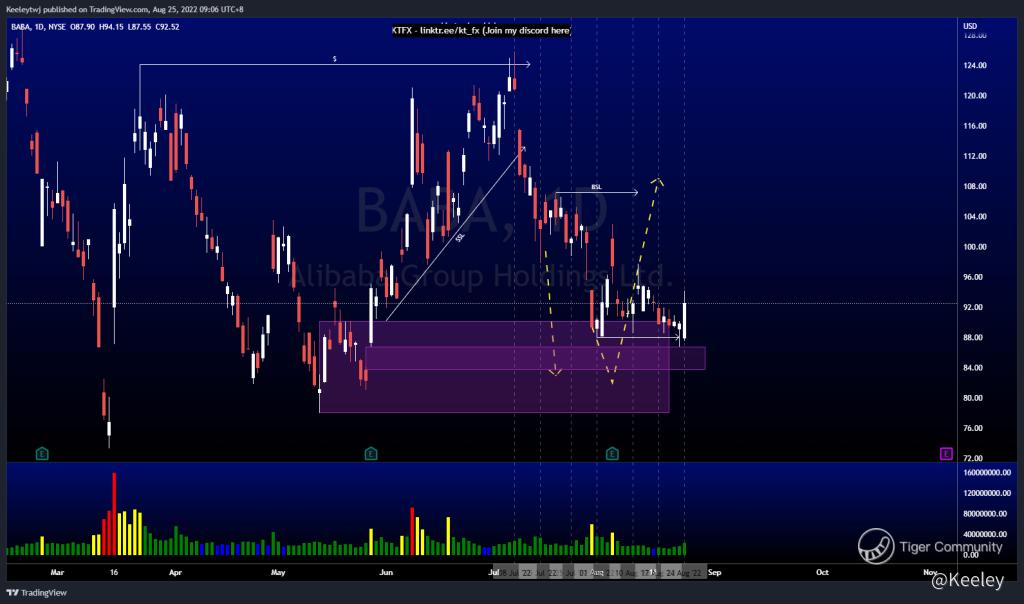Click the Apr label on time axis
1024x604 pixels.
[175, 573]
